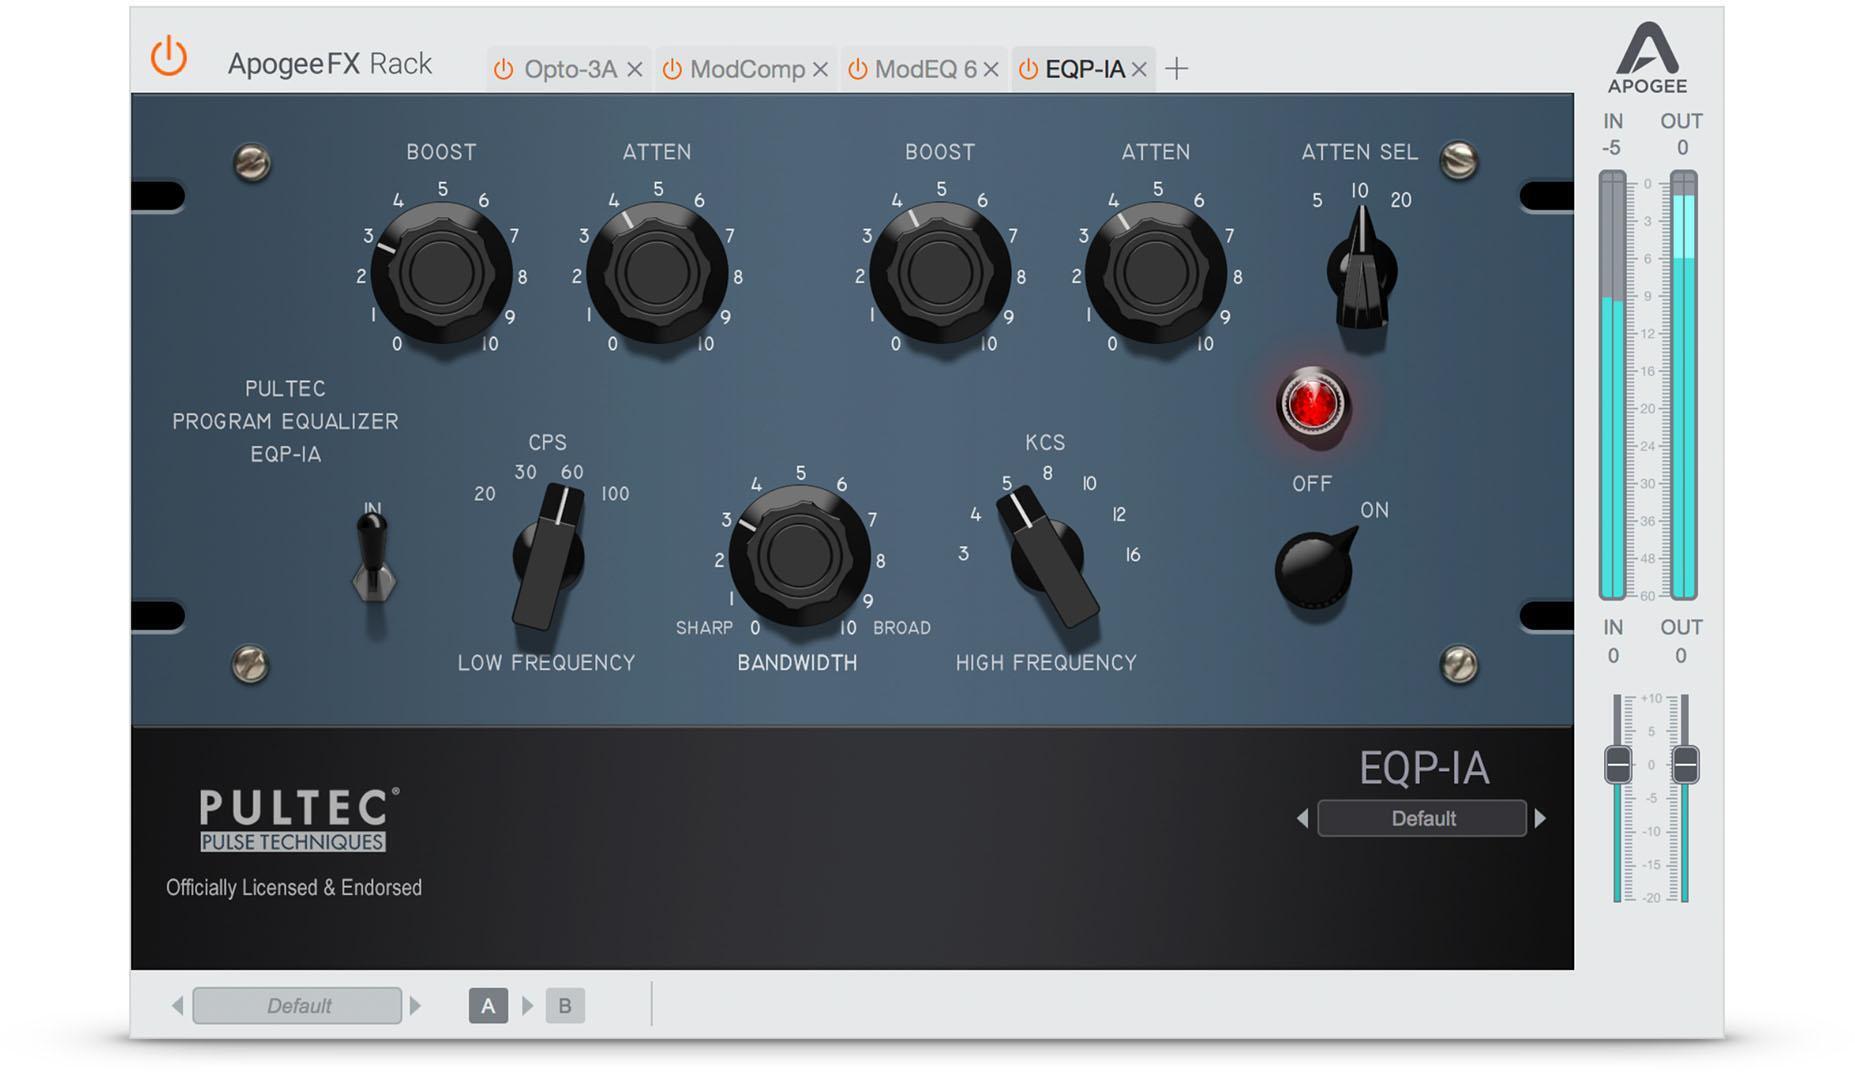The width and height of the screenshot is (1855, 1072).
Task: Select preset slot A
Action: tap(487, 1006)
